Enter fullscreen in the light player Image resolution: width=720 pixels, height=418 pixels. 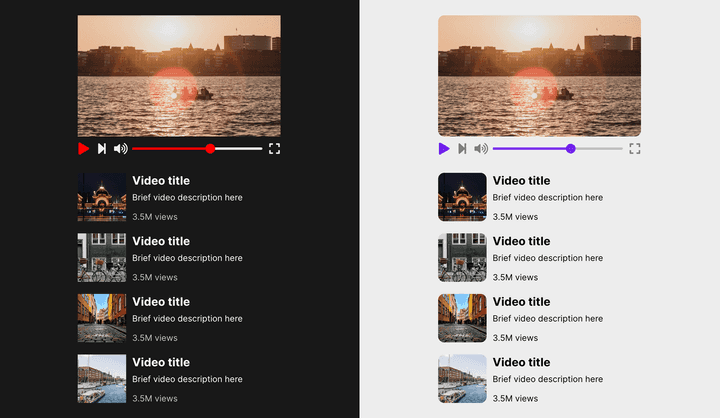tap(634, 148)
